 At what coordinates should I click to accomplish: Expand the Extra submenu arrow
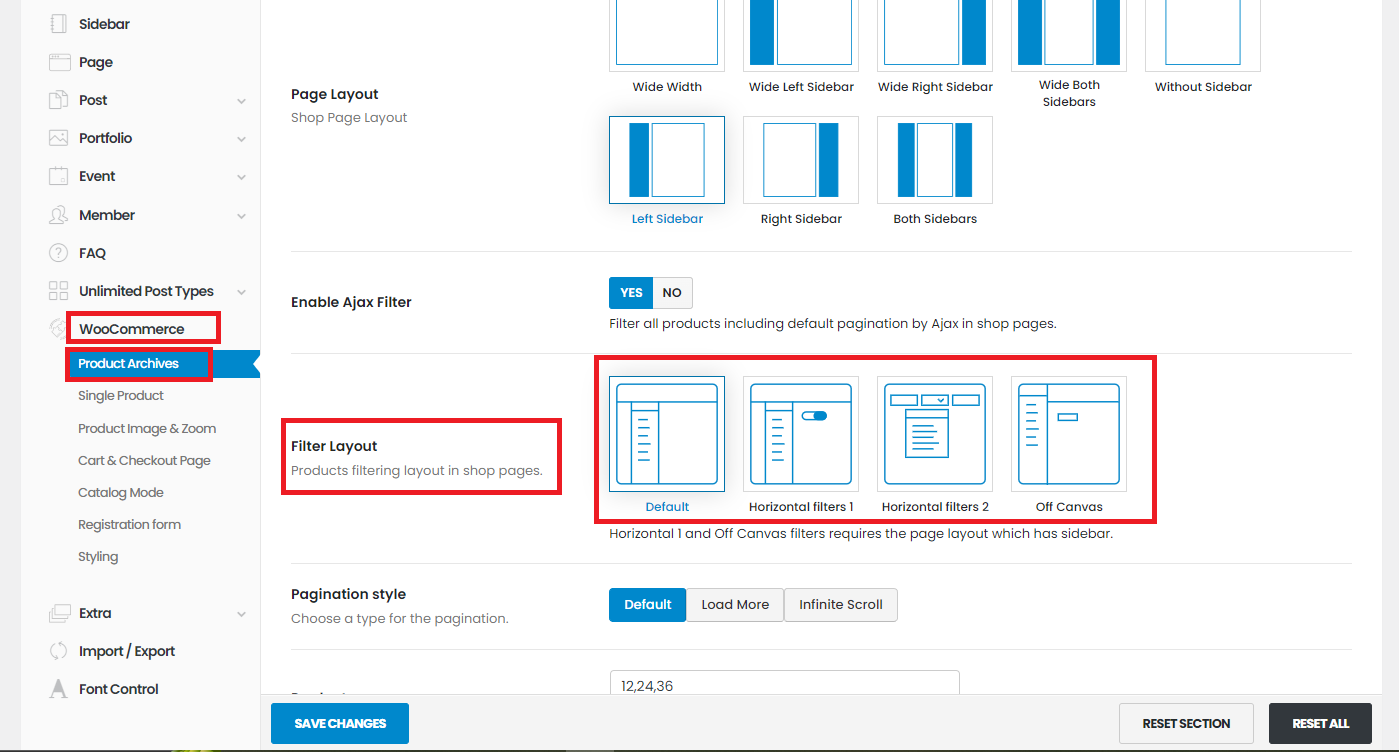click(241, 614)
